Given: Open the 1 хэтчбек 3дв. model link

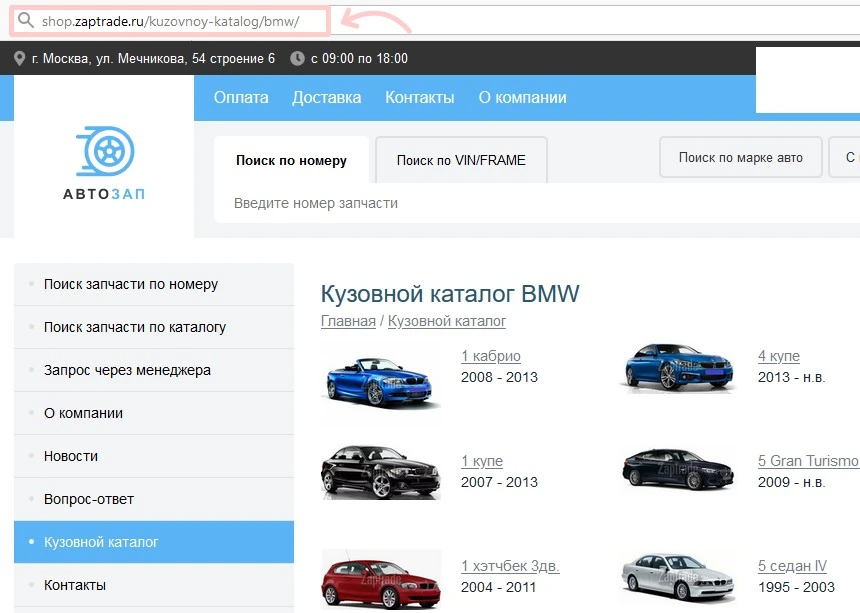Looking at the screenshot, I should [x=510, y=566].
